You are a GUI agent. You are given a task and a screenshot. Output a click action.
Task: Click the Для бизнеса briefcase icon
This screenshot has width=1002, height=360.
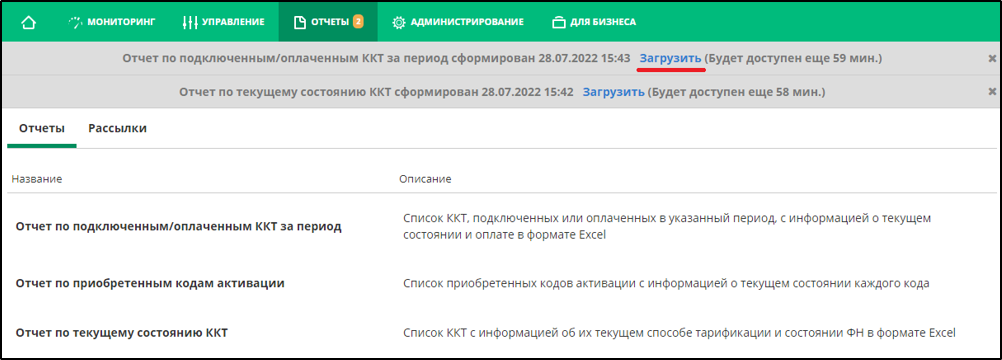pyautogui.click(x=559, y=22)
